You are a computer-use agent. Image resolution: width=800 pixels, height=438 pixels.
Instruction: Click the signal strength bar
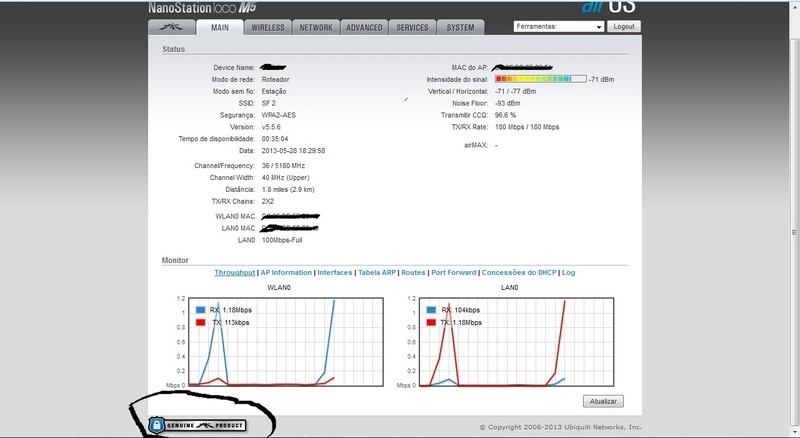pyautogui.click(x=541, y=79)
